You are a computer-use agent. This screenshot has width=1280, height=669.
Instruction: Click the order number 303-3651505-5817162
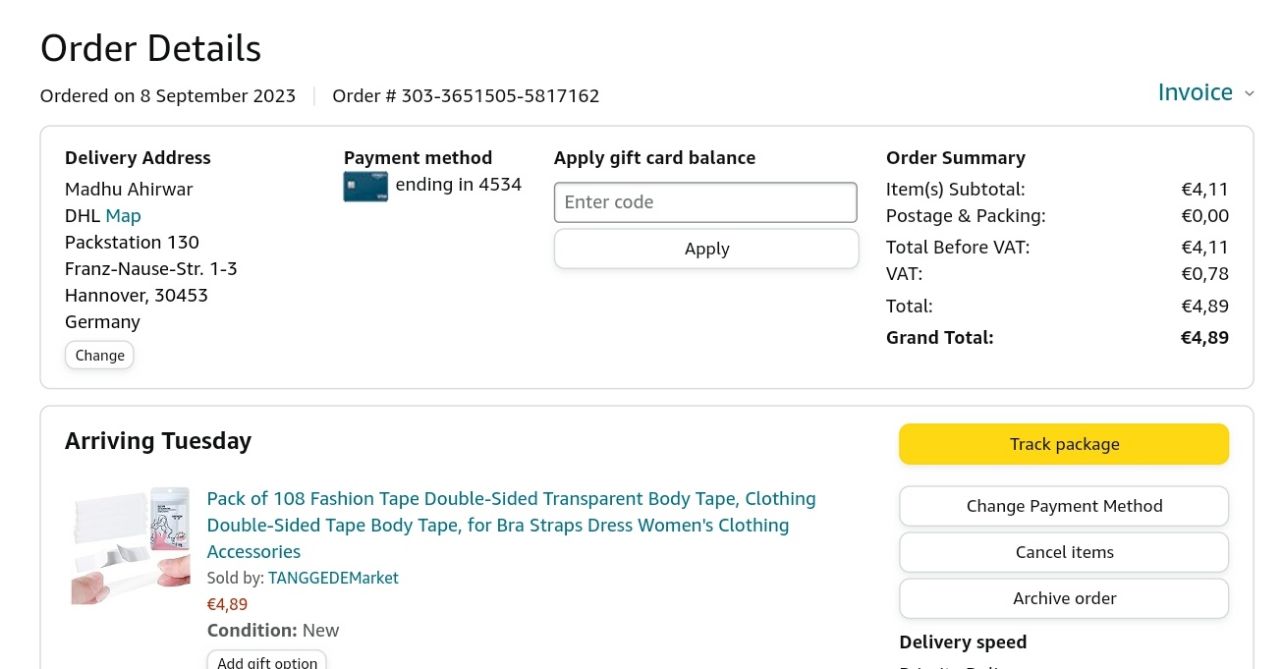point(500,96)
